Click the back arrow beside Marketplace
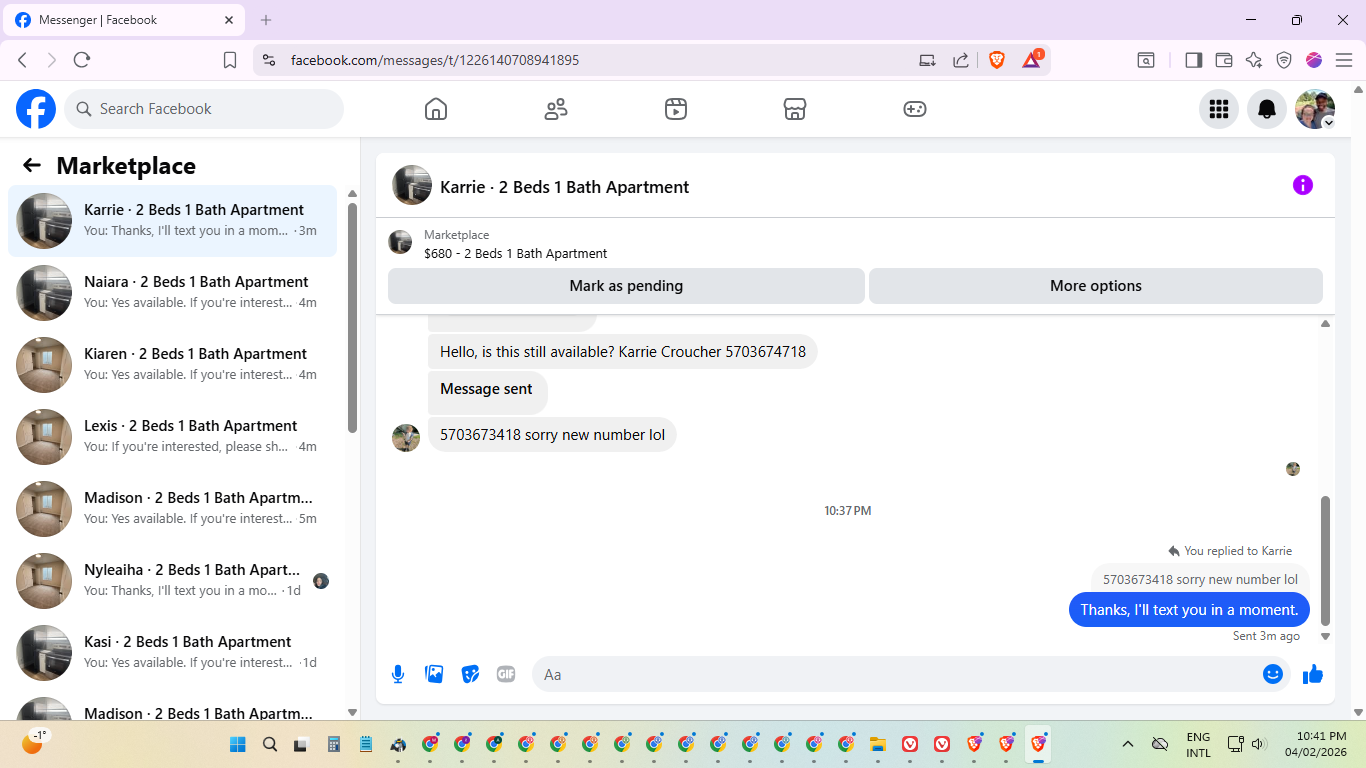This screenshot has height=768, width=1366. click(32, 166)
